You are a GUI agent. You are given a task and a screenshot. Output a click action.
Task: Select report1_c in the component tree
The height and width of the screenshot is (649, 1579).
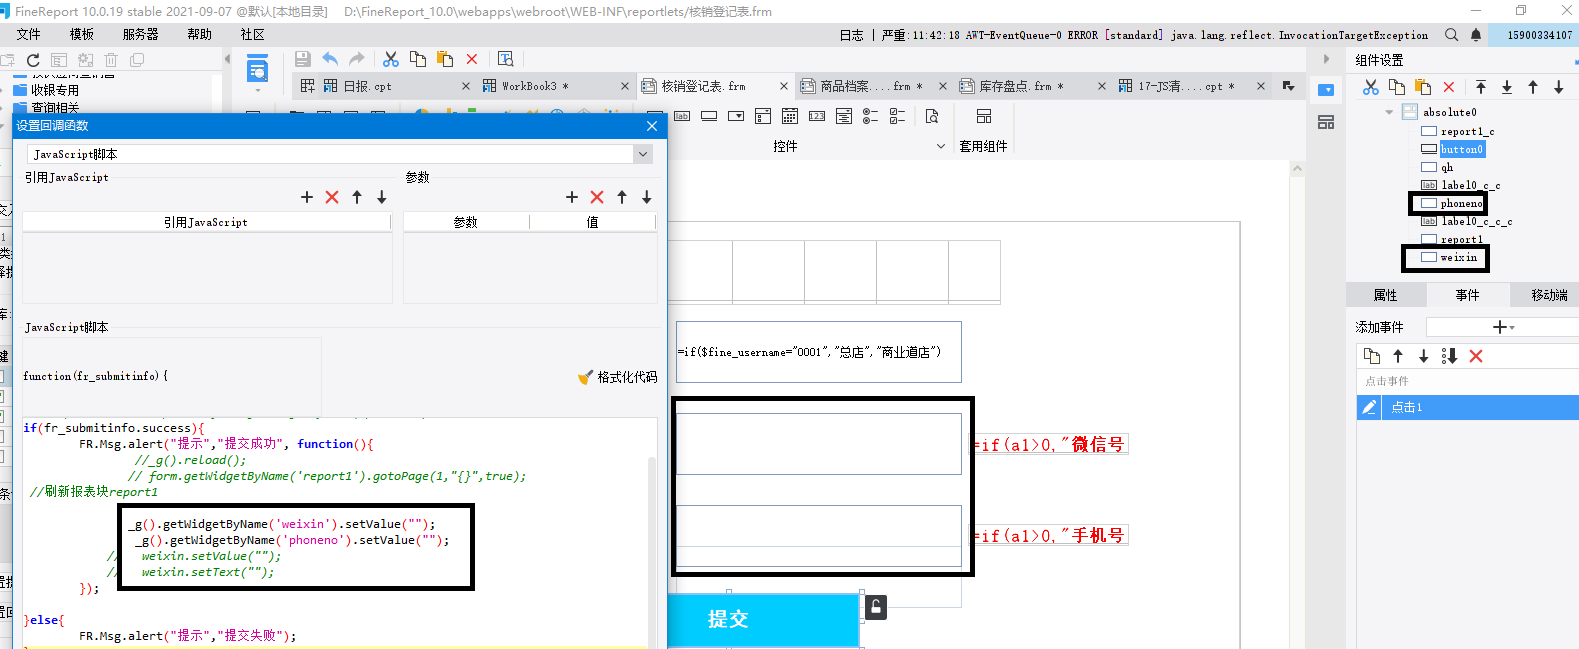coord(1467,131)
